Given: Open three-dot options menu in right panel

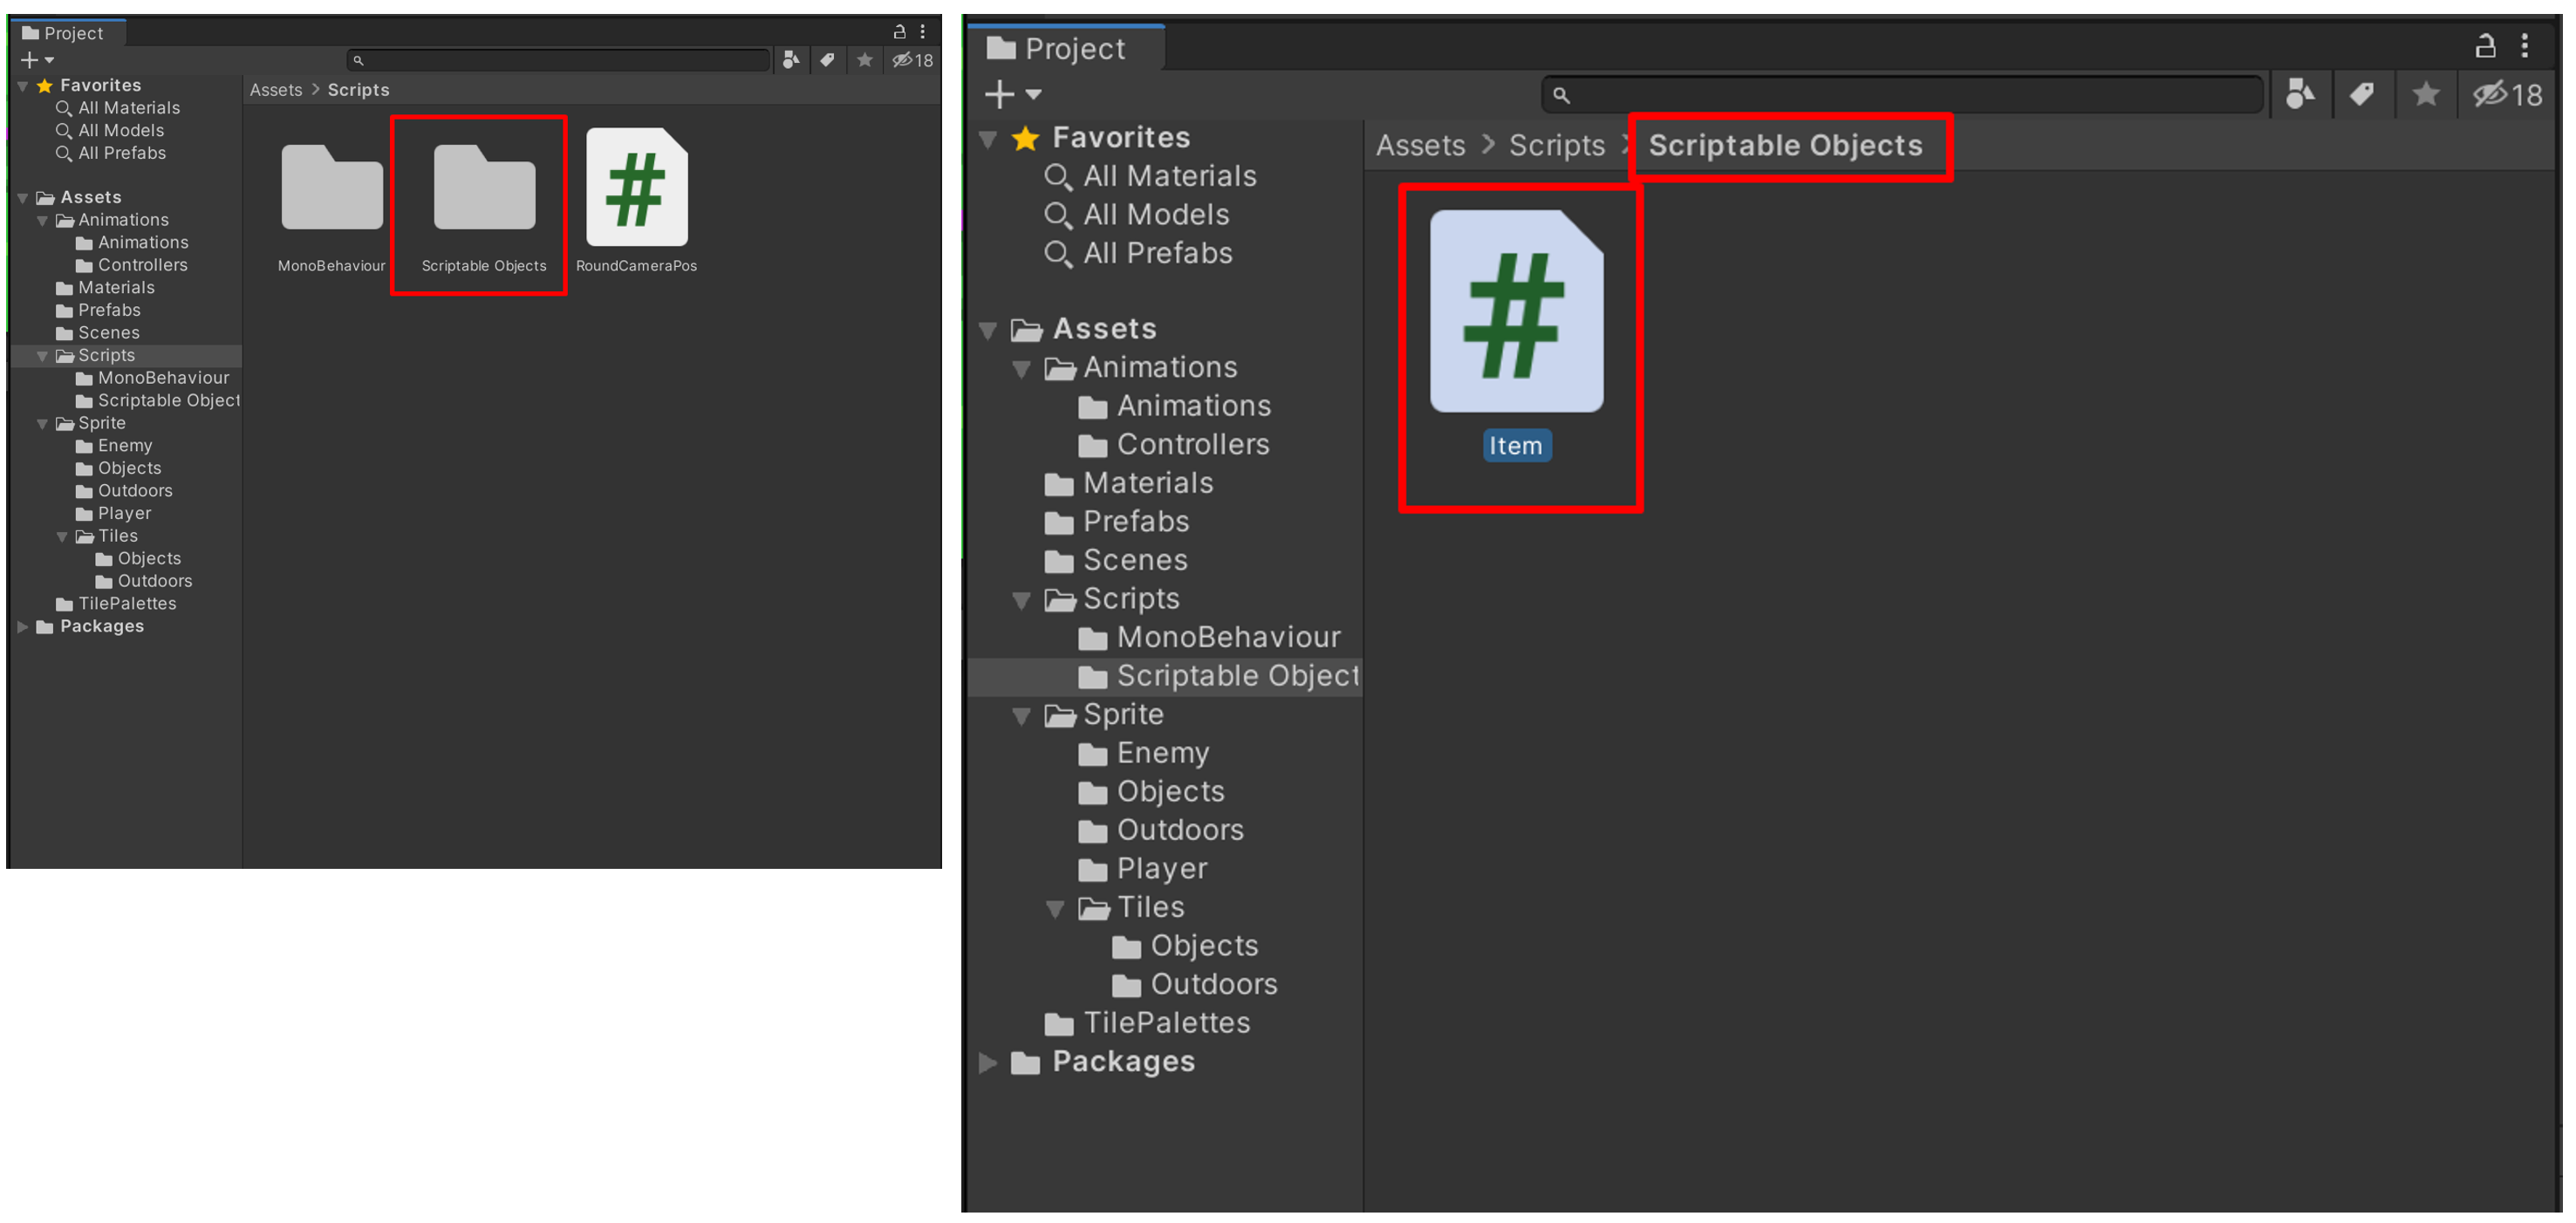Looking at the screenshot, I should [2525, 45].
